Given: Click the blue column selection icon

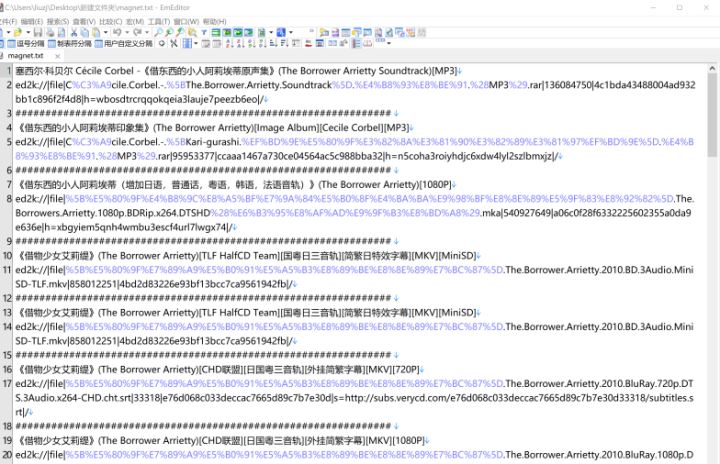Looking at the screenshot, I should click(x=187, y=43).
